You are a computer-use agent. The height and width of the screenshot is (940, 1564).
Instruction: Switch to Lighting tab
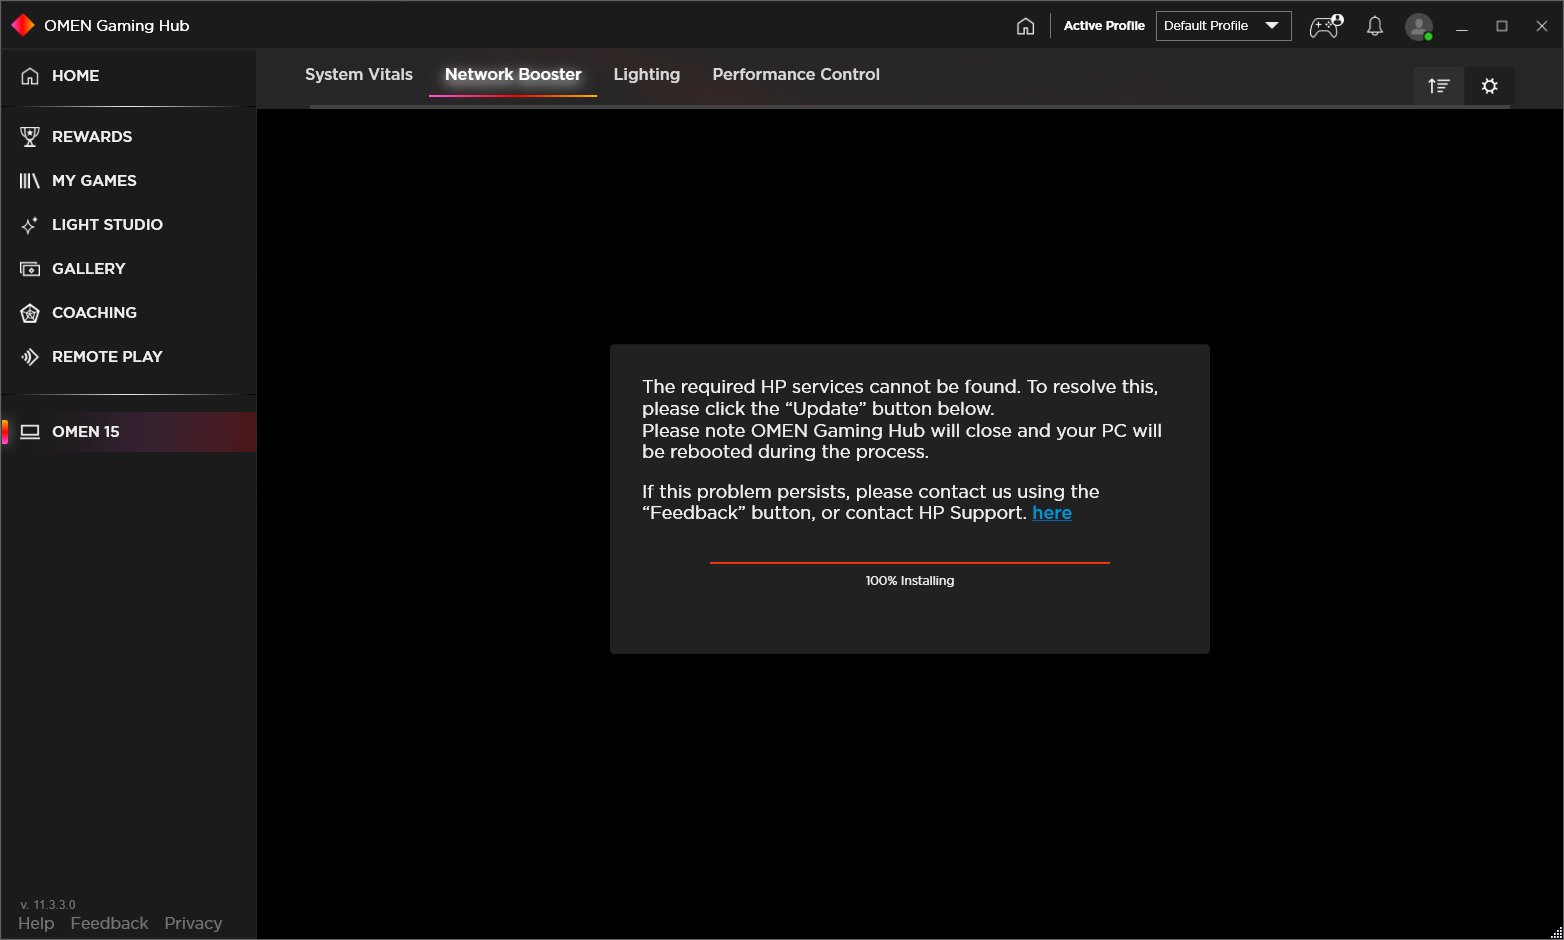click(647, 74)
